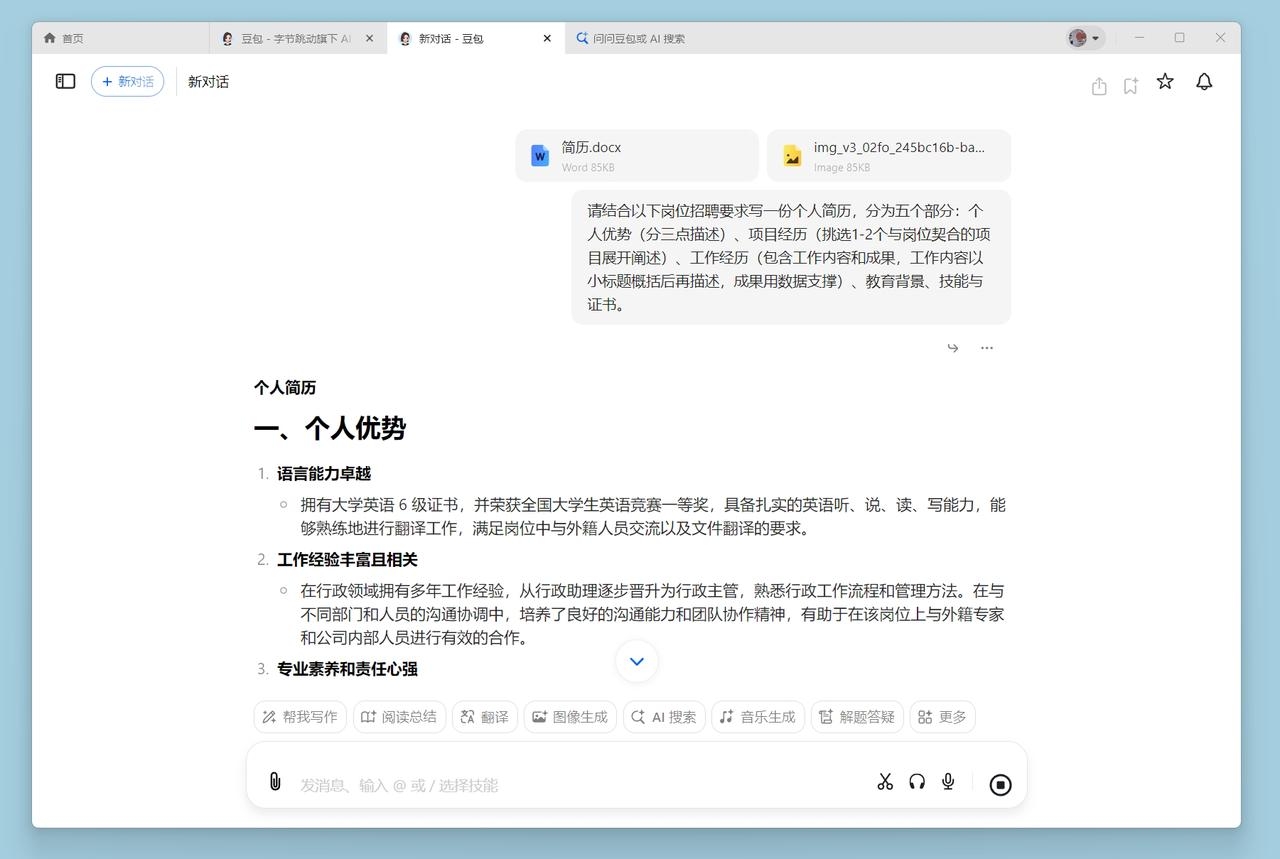The width and height of the screenshot is (1280, 859).
Task: Choose the 帮我写作 skill
Action: coord(300,717)
